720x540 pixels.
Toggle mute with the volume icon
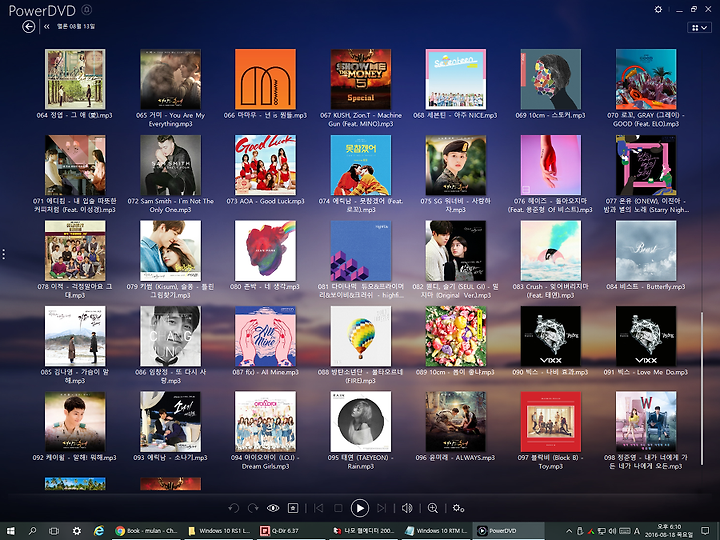click(x=407, y=508)
